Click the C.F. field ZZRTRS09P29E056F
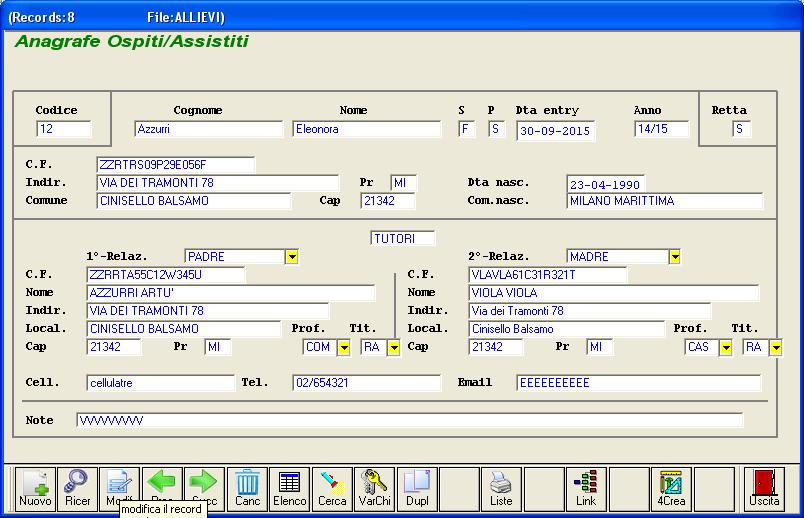Image resolution: width=804 pixels, height=518 pixels. (x=175, y=165)
